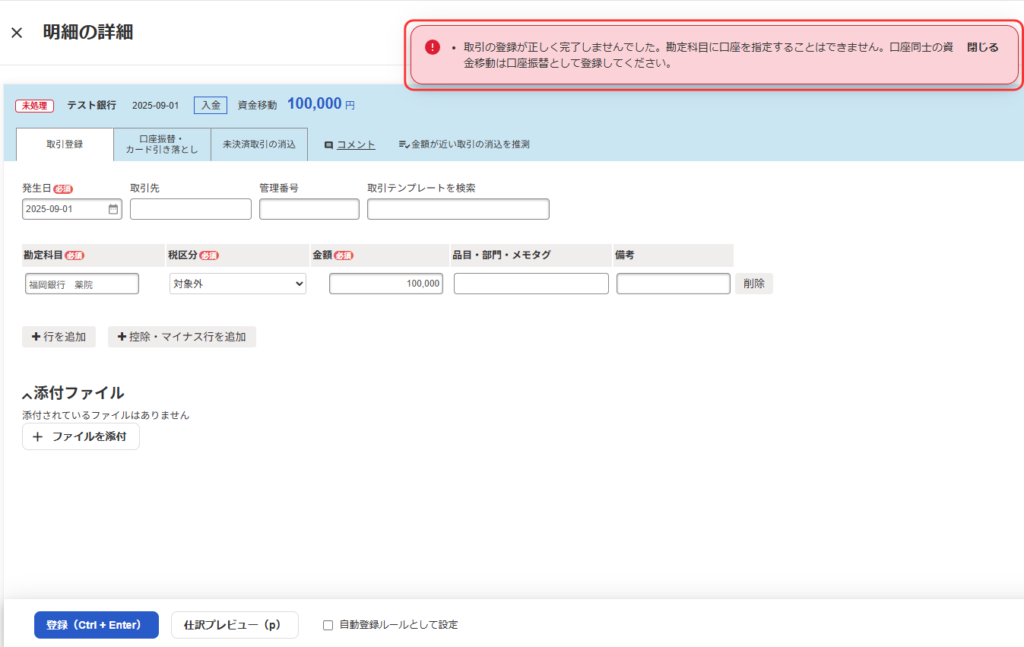Click ファイルを添付 to attach file
1024x647 pixels.
click(81, 437)
